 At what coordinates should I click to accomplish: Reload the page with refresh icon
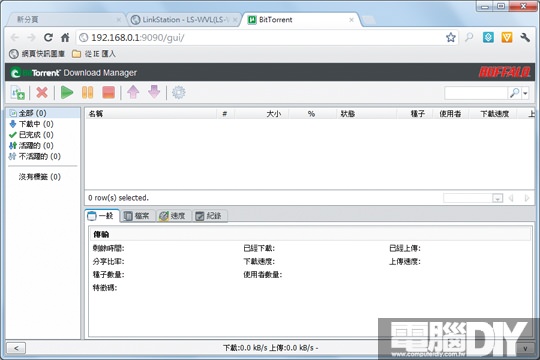pyautogui.click(x=48, y=38)
